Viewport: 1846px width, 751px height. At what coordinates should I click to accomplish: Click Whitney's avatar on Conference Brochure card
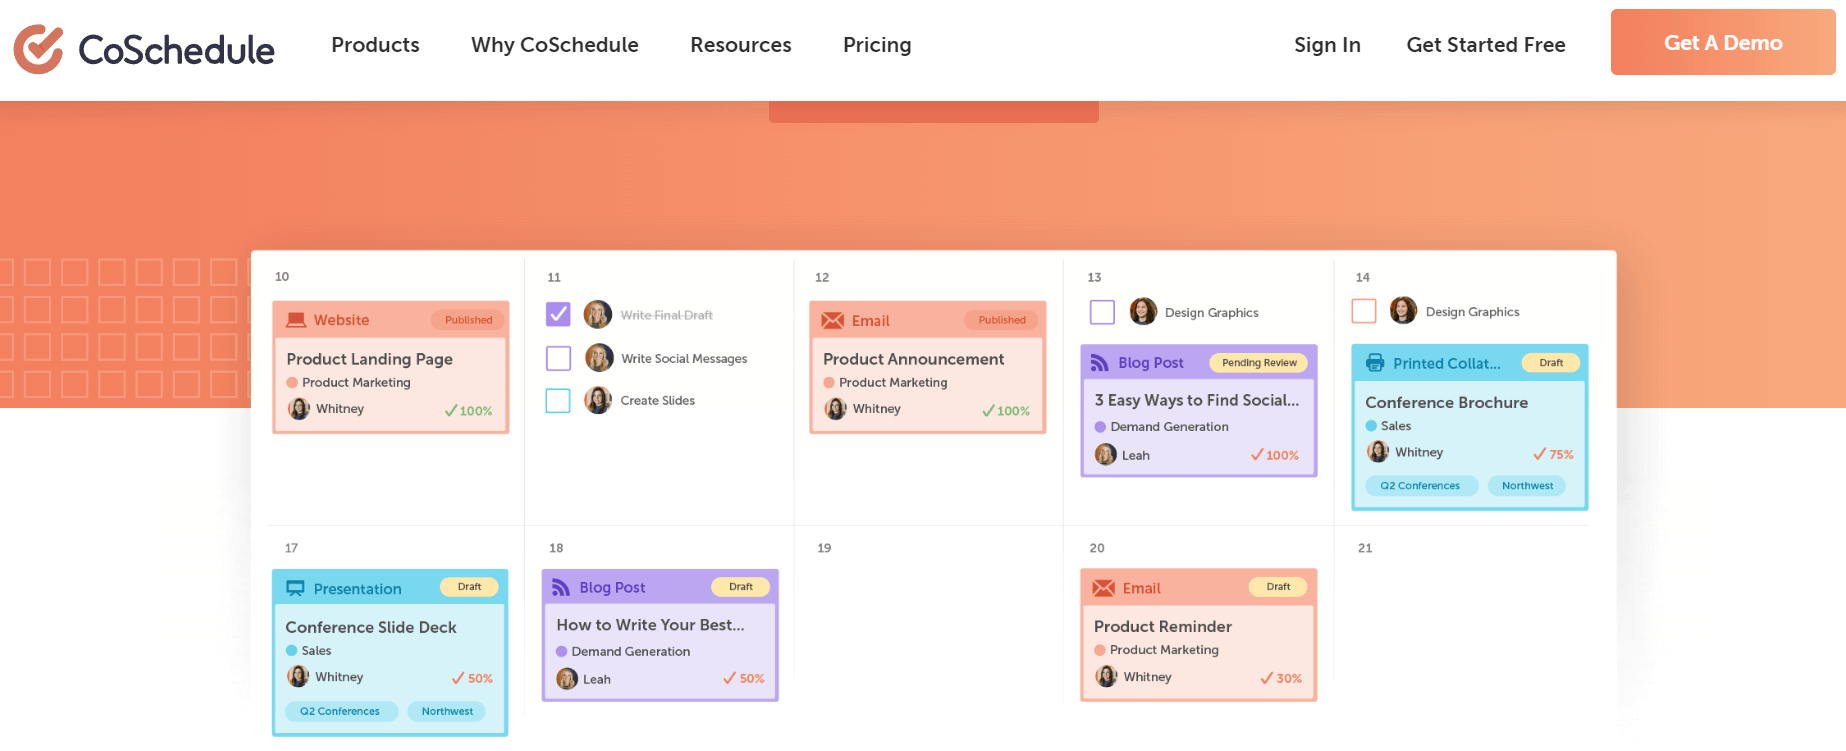pyautogui.click(x=1378, y=452)
